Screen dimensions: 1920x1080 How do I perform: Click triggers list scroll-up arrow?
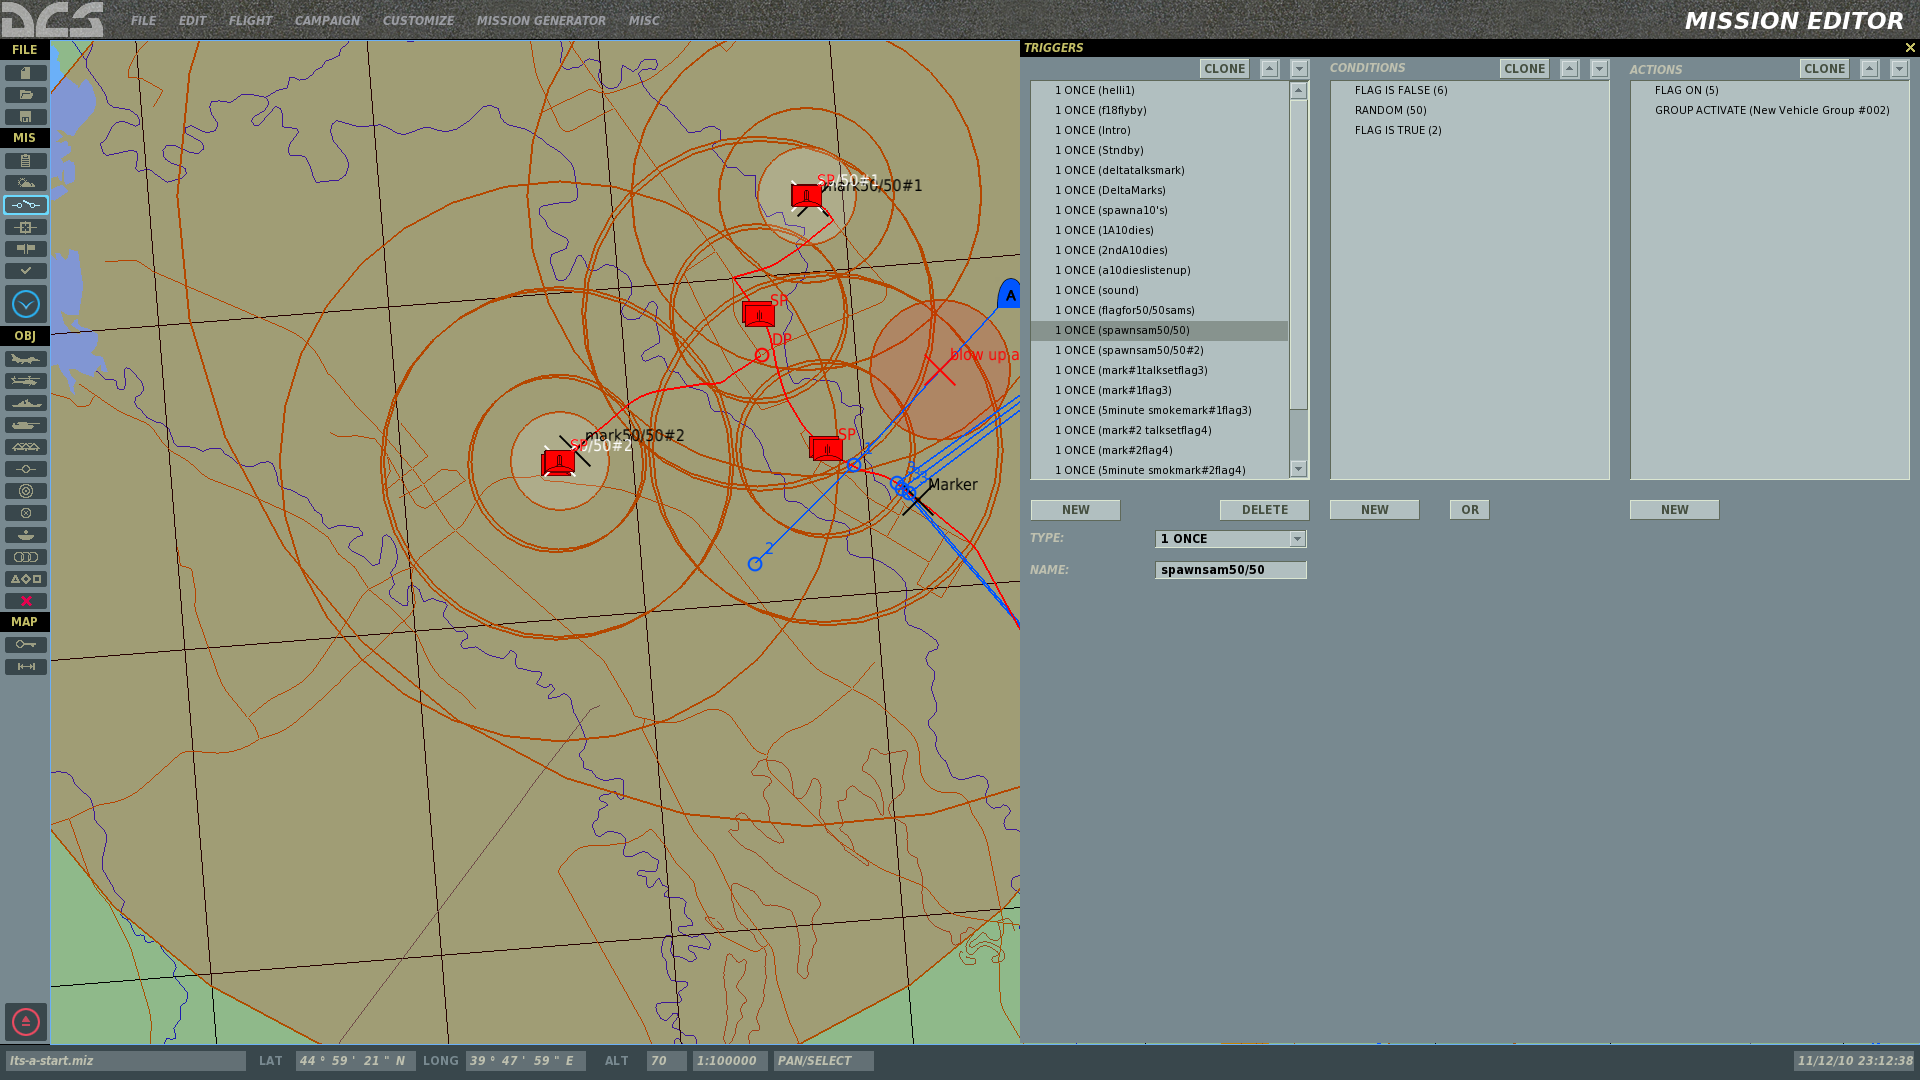click(1299, 91)
